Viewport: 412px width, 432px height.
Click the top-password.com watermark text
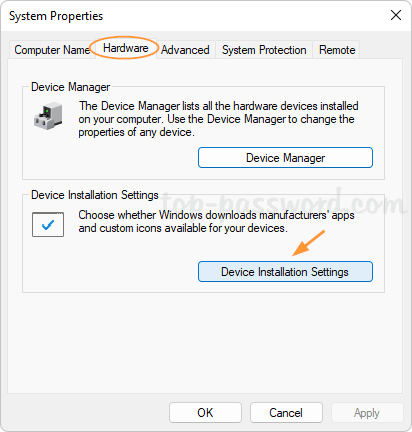(283, 201)
